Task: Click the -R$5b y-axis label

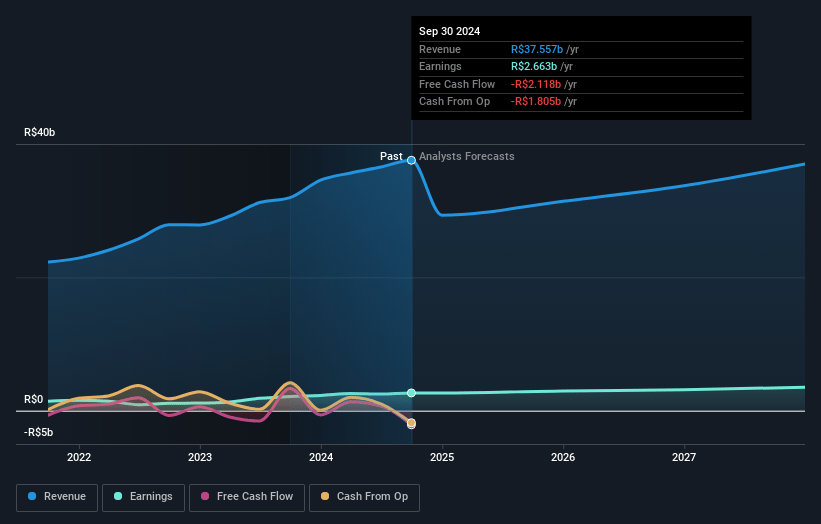Action: (x=38, y=432)
